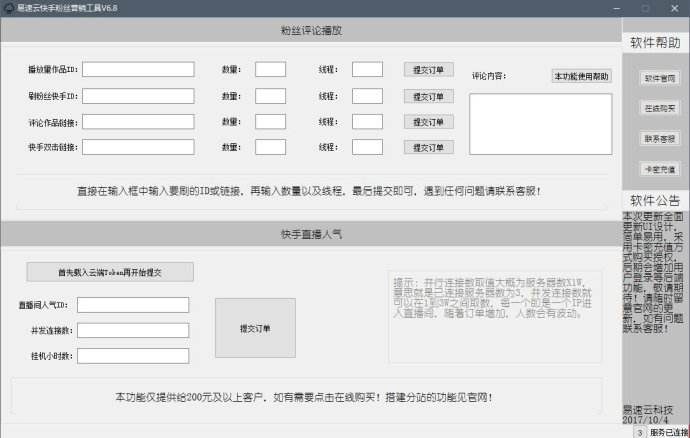Image resolution: width=690 pixels, height=438 pixels.
Task: Click the 播放量作品ID input field
Action: coord(138,69)
